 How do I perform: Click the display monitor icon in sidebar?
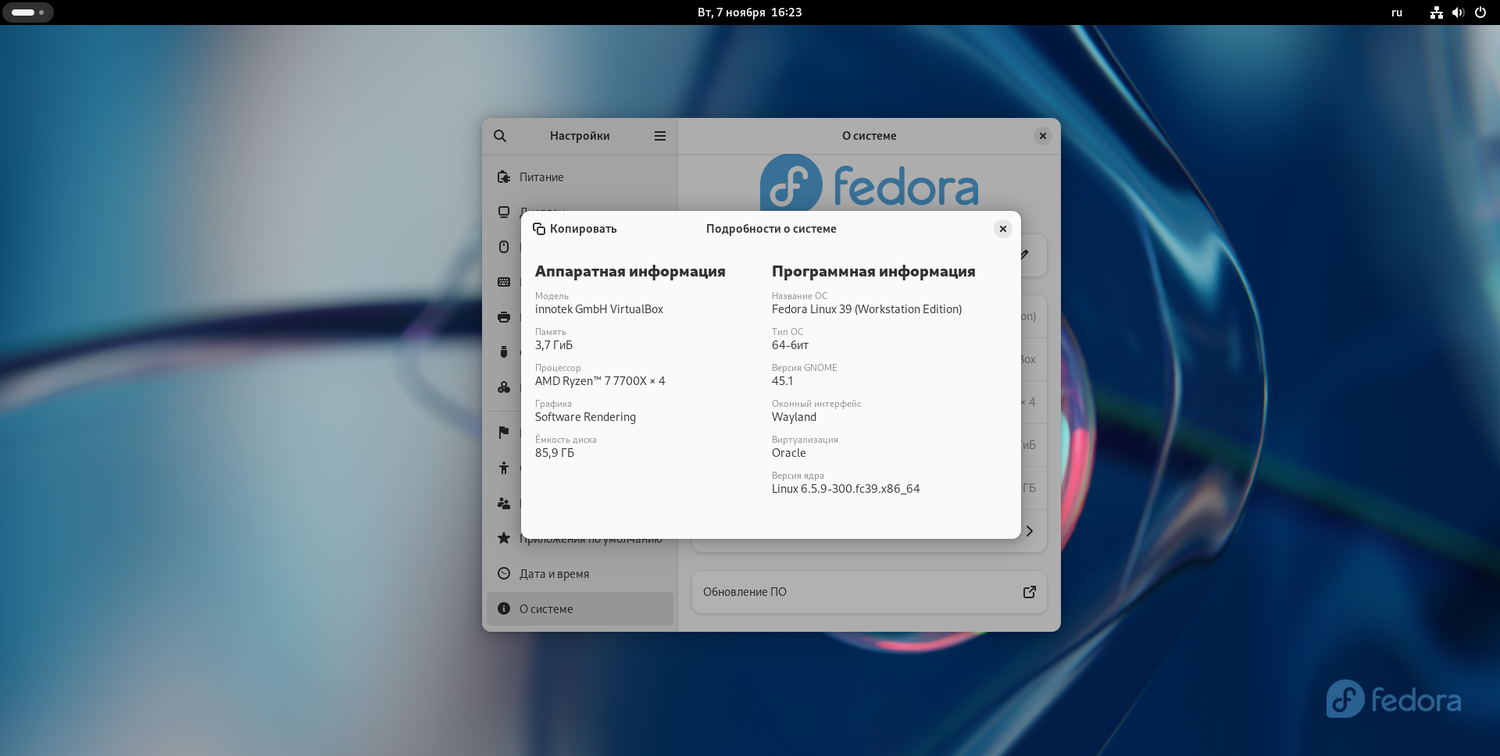[504, 212]
